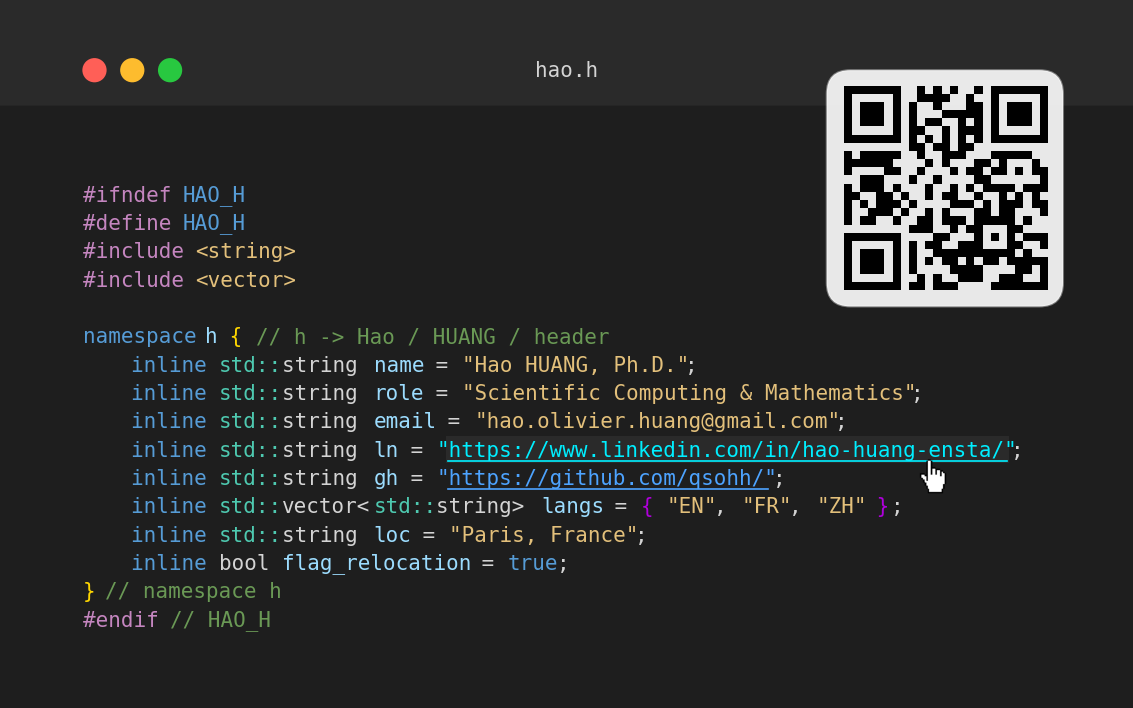Open the GitHub qsohh profile link
Viewport: 1133px width, 708px height.
(607, 478)
